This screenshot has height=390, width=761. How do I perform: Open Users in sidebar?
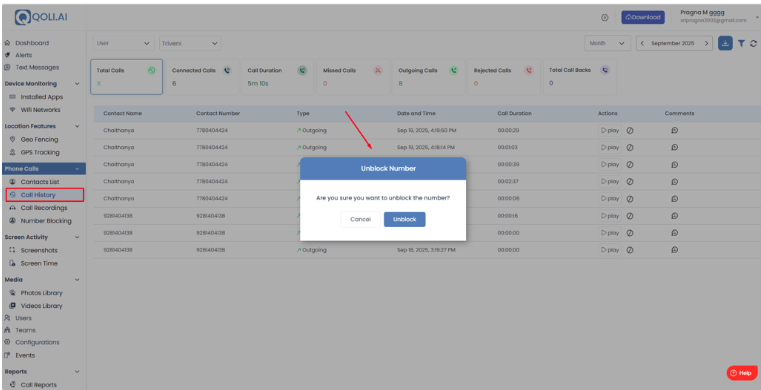point(23,318)
